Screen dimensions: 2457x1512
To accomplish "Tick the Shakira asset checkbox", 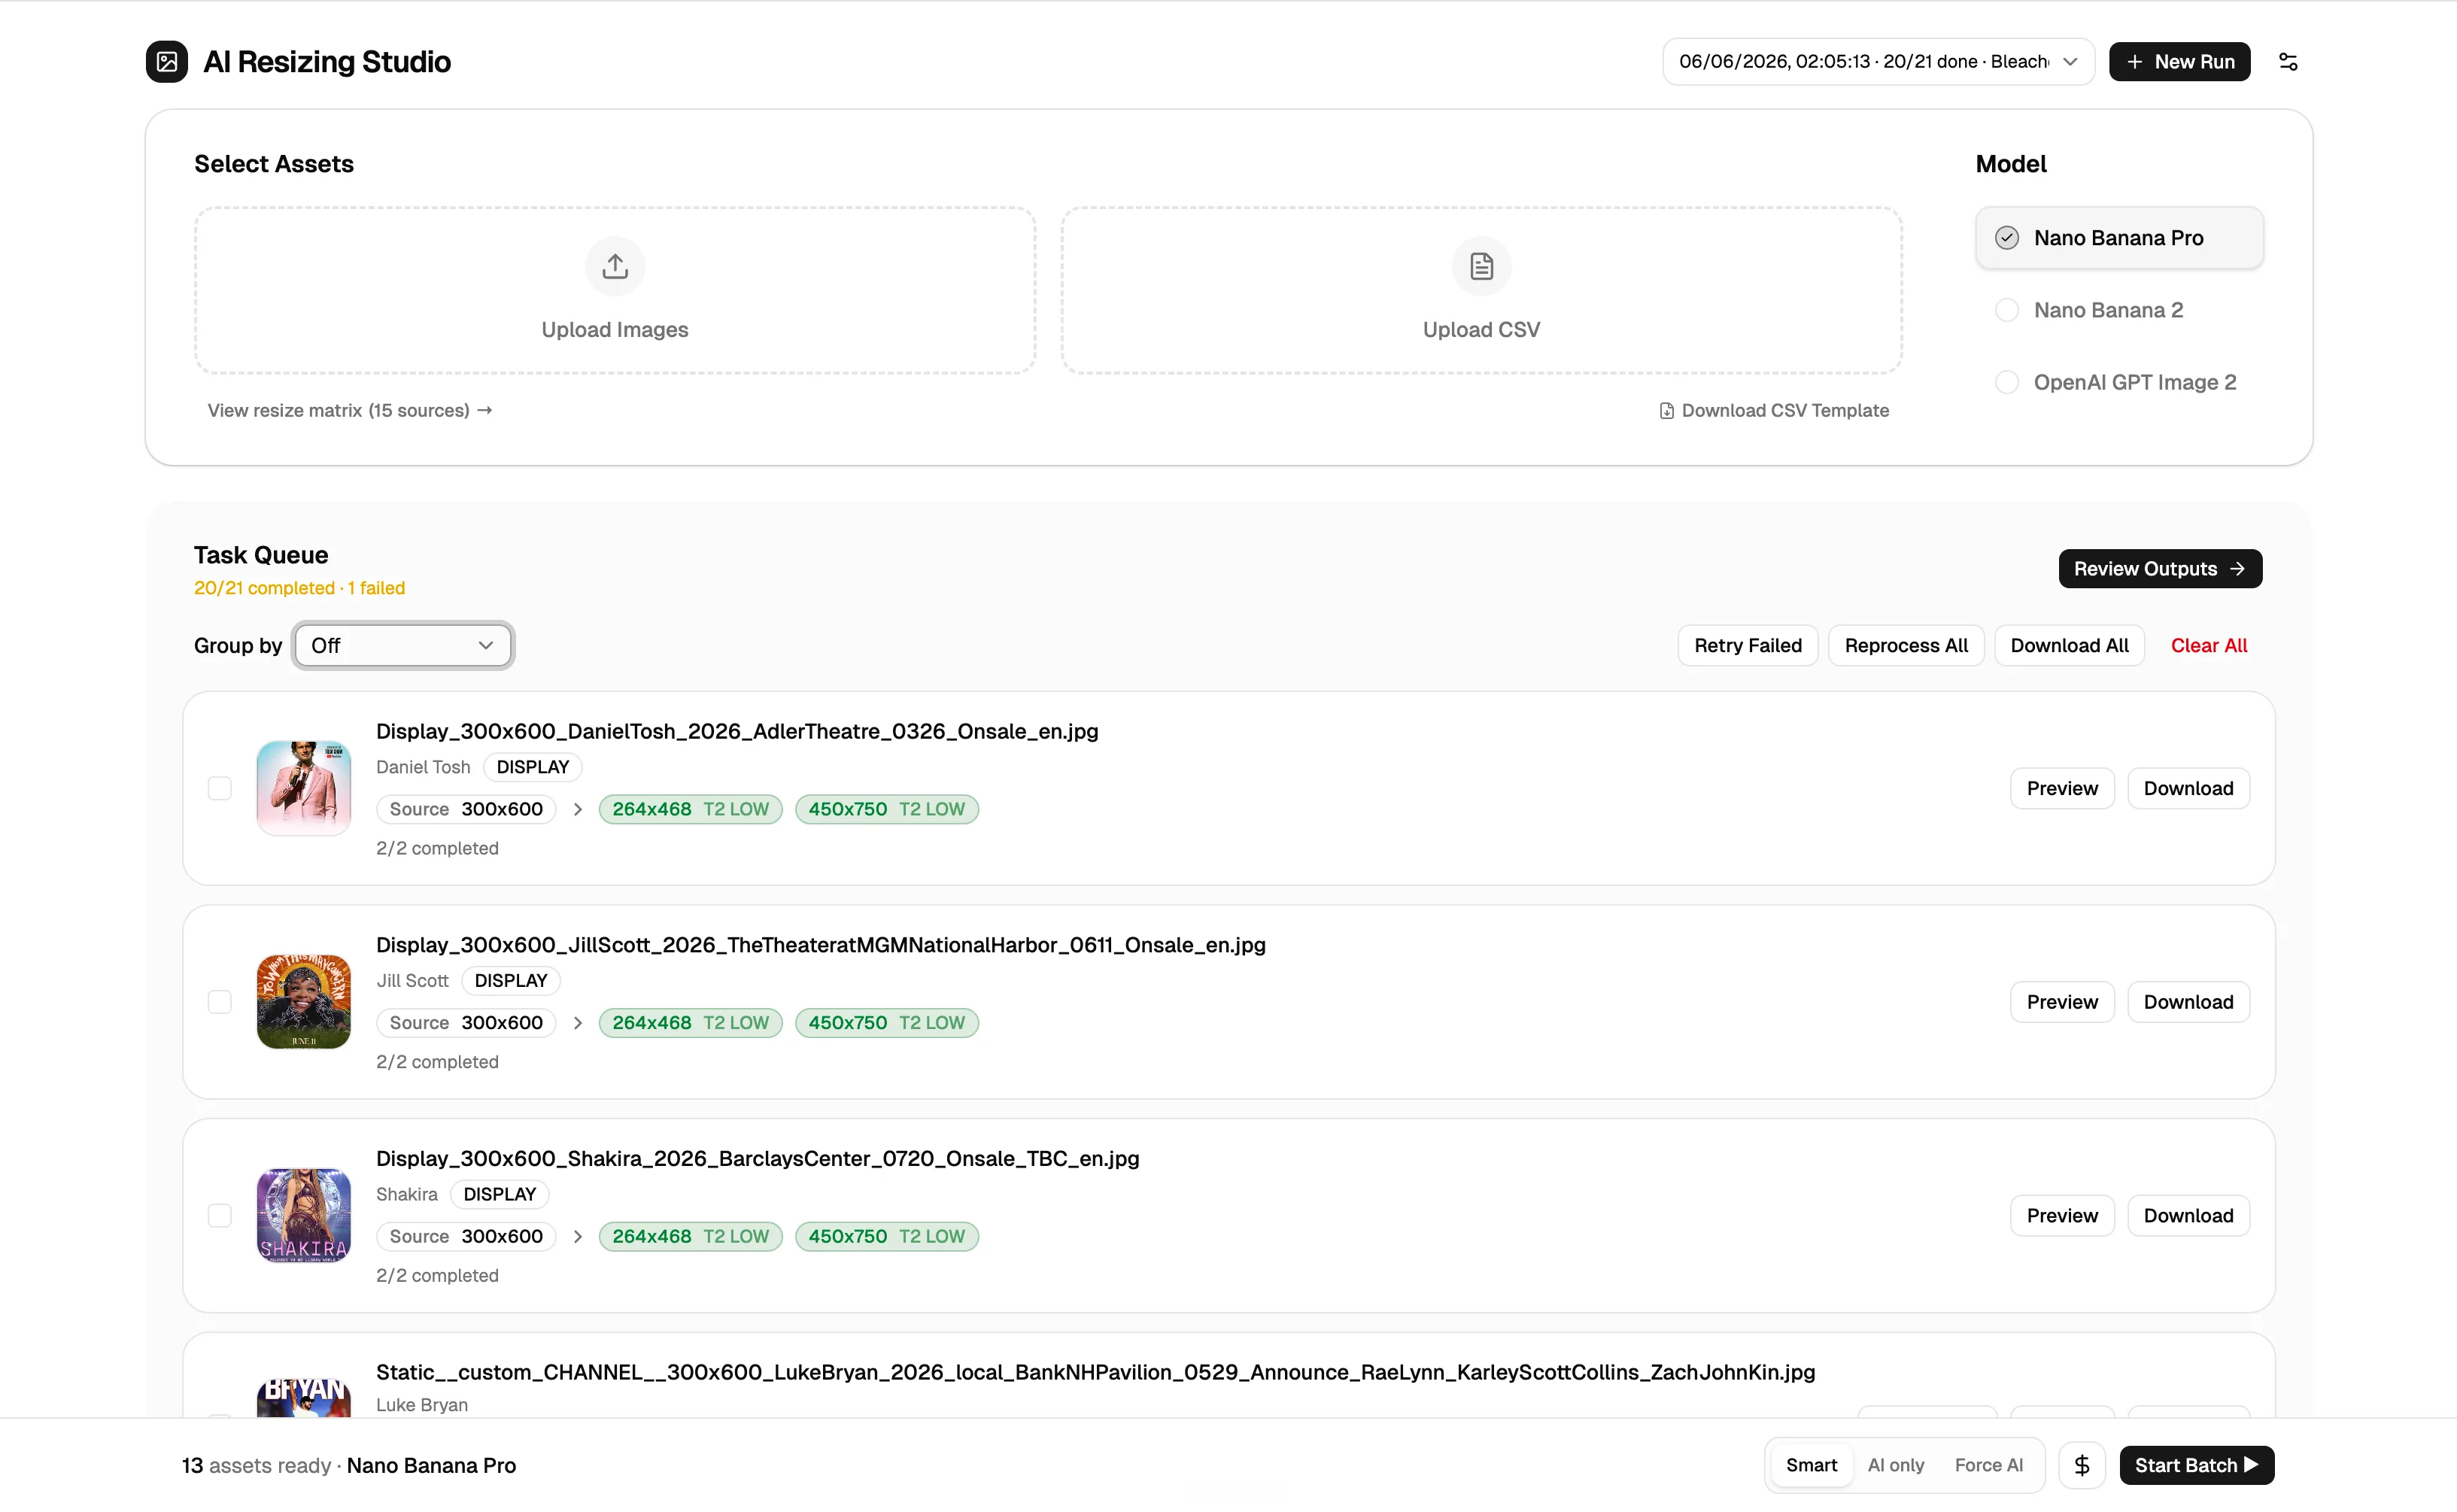I will tap(220, 1215).
